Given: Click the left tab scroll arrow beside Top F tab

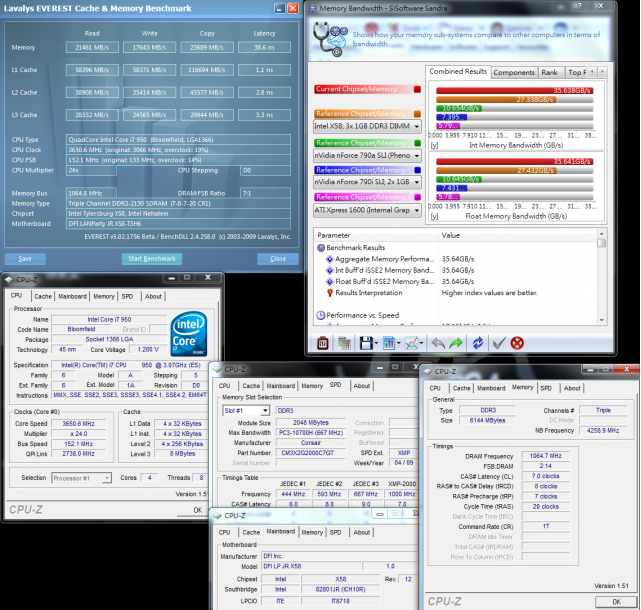Looking at the screenshot, I should (x=592, y=72).
